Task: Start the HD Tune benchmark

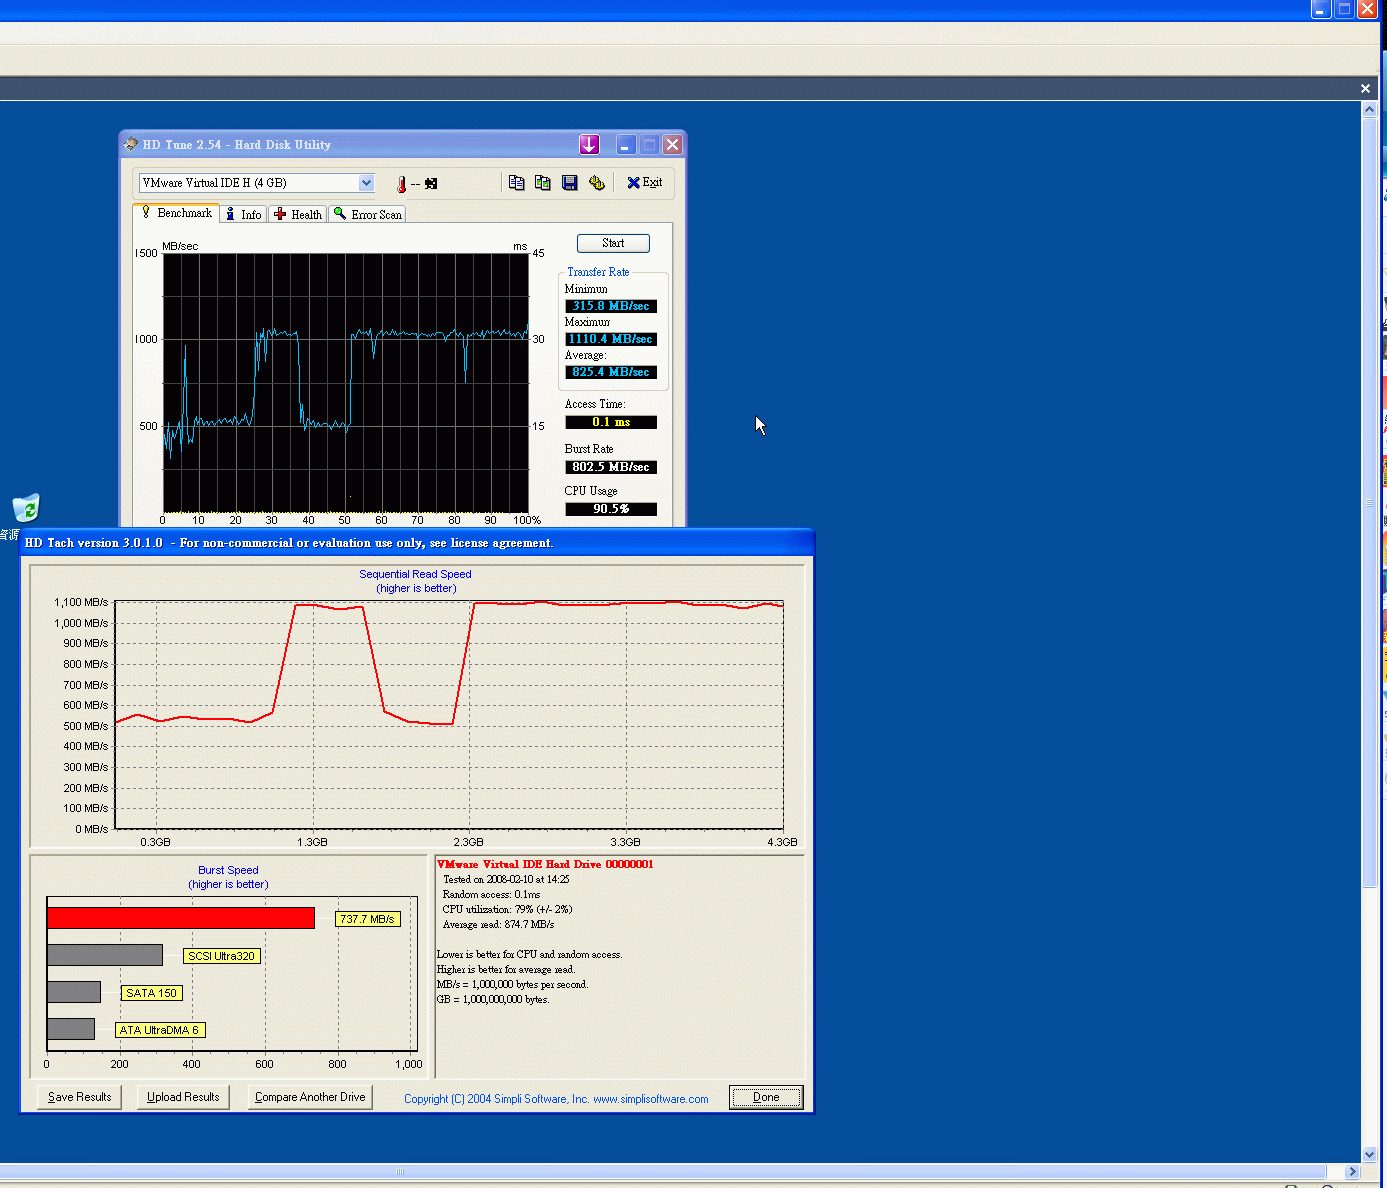Action: click(613, 243)
